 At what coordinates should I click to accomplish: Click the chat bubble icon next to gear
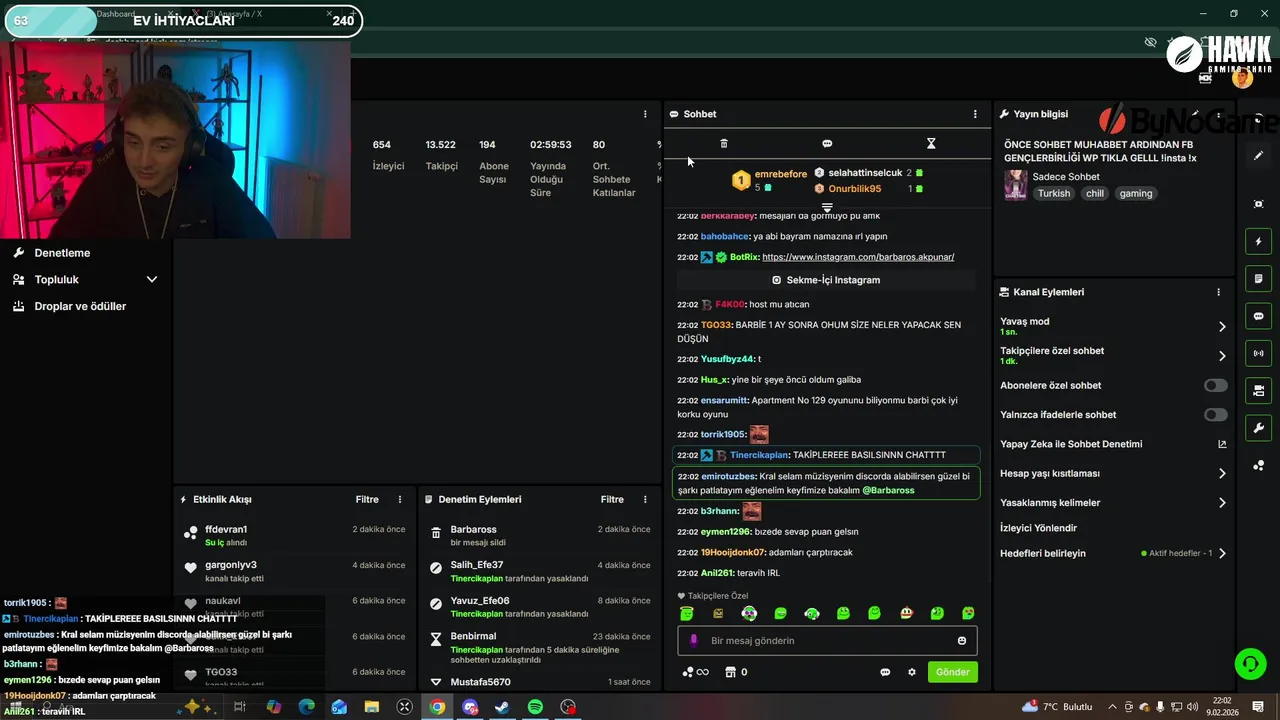point(885,672)
